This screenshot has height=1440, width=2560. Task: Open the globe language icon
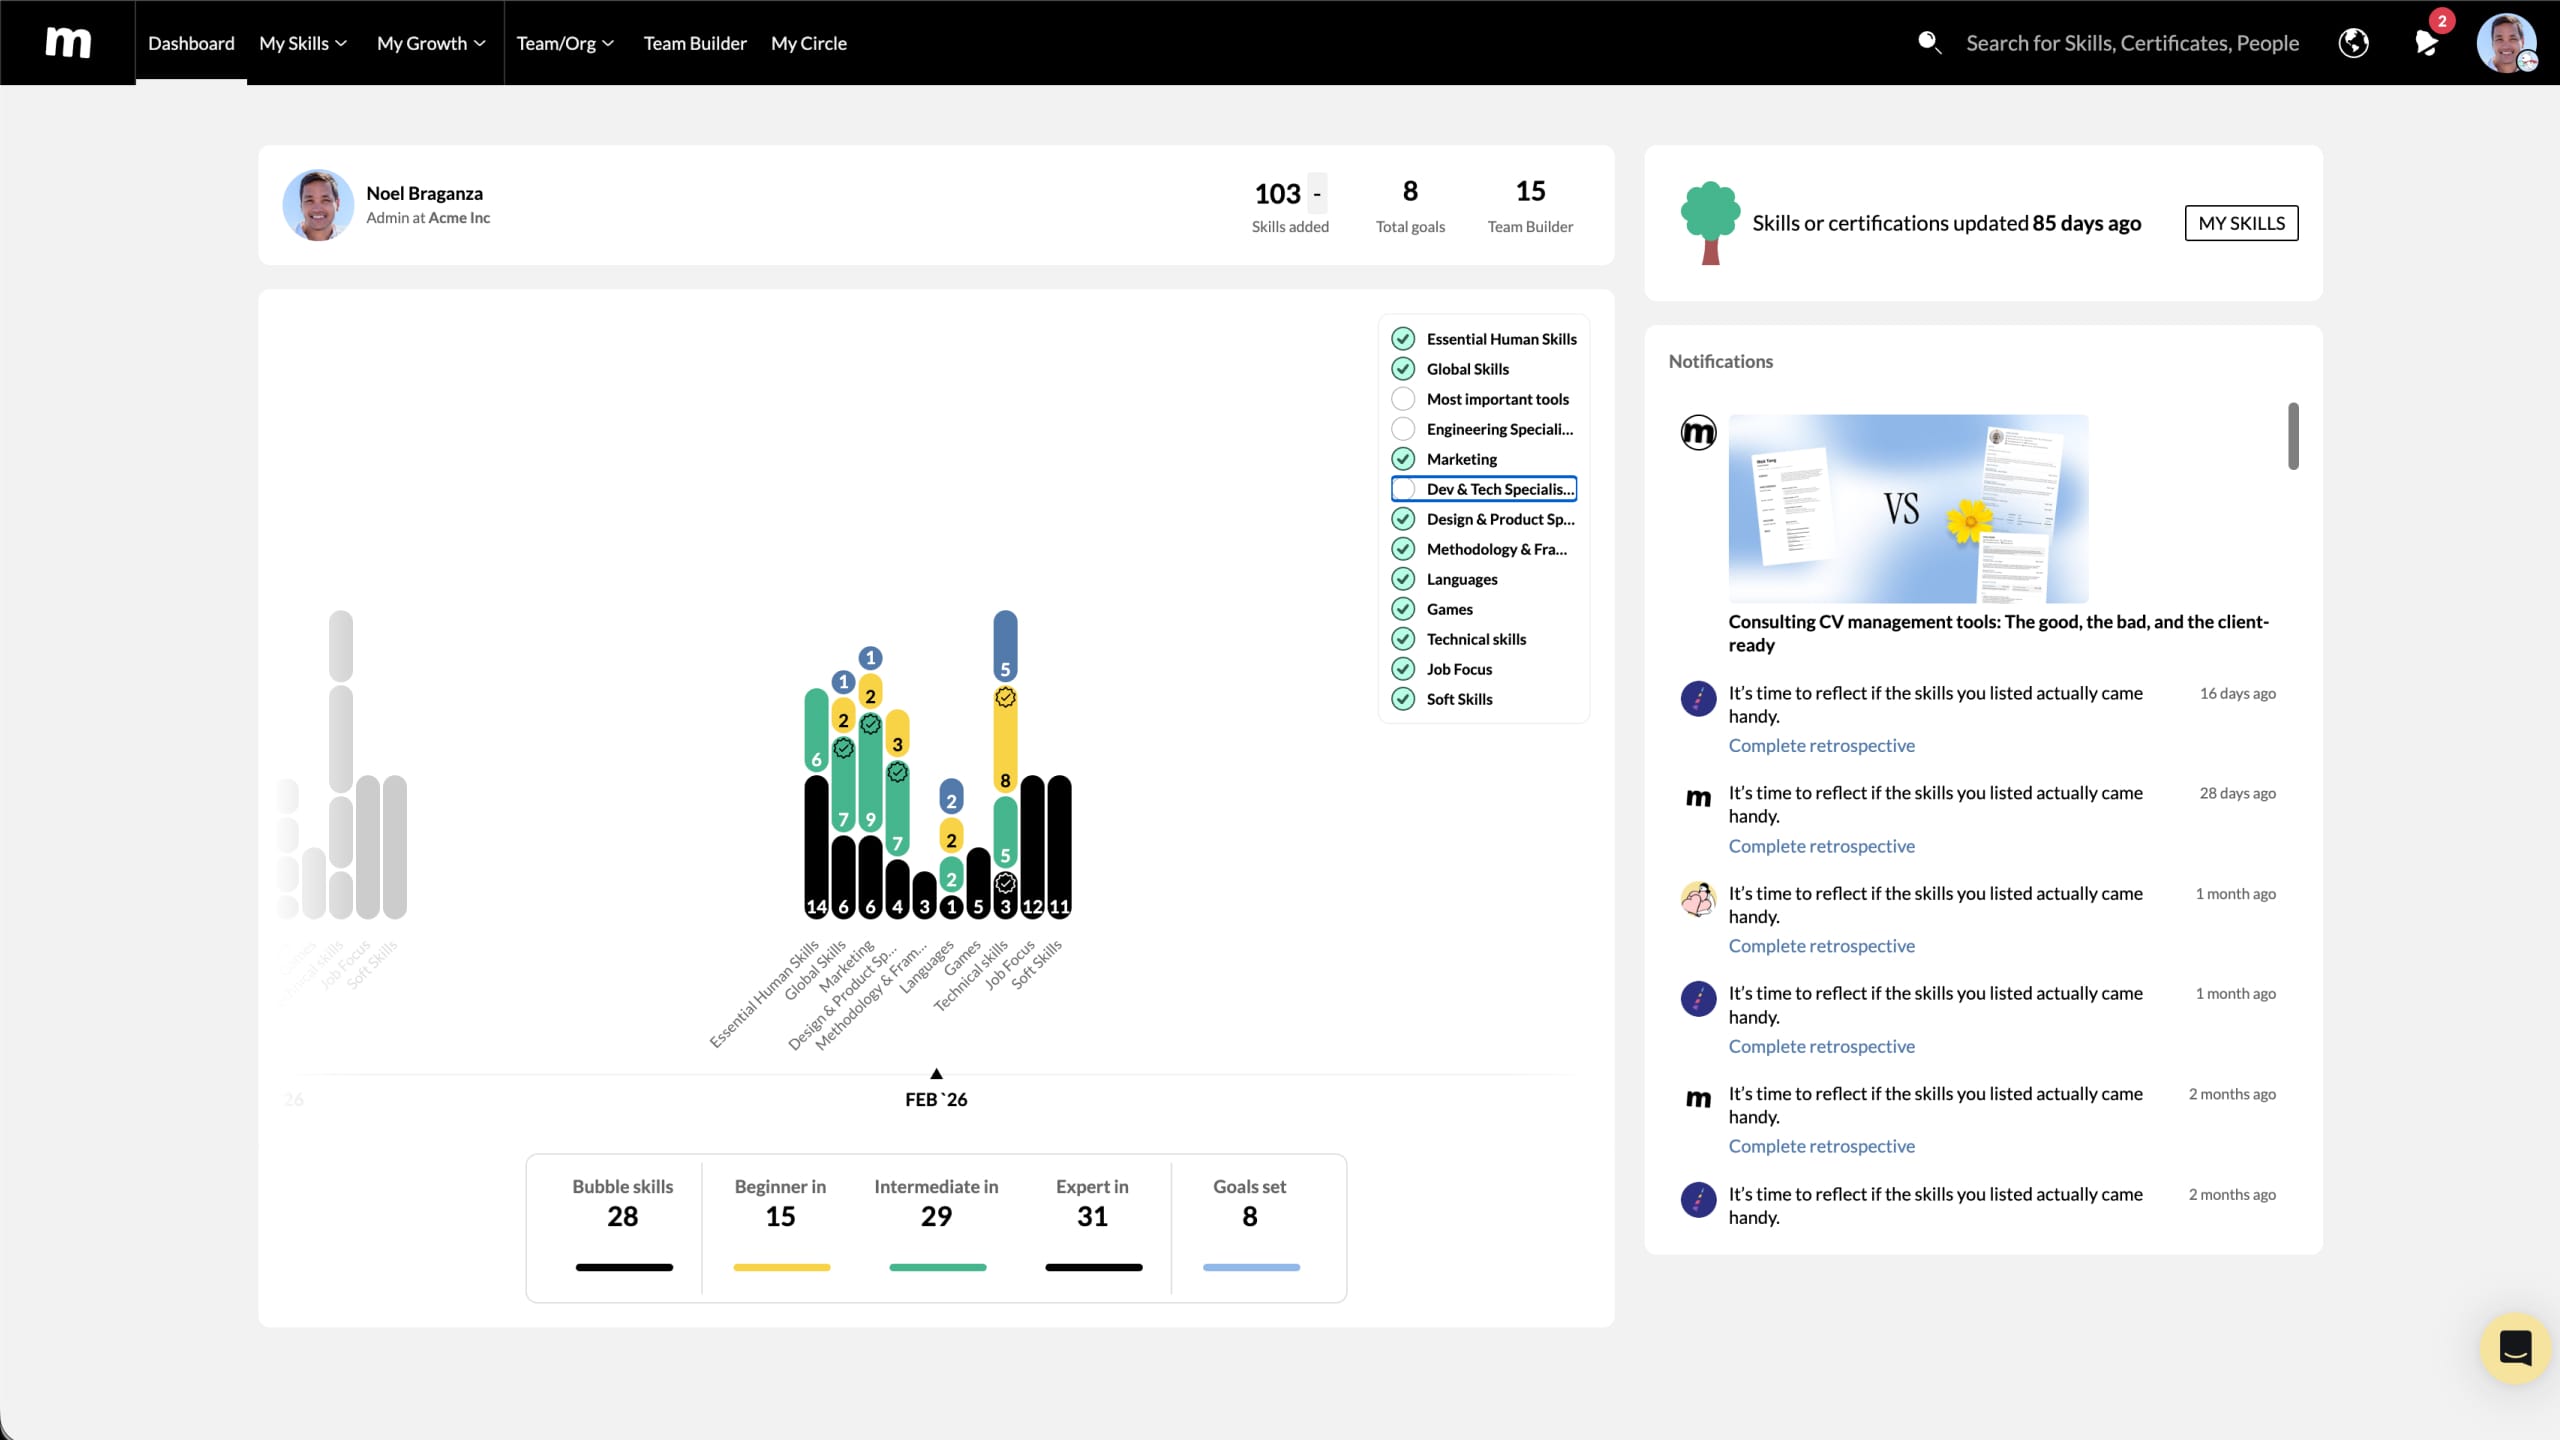click(2353, 43)
